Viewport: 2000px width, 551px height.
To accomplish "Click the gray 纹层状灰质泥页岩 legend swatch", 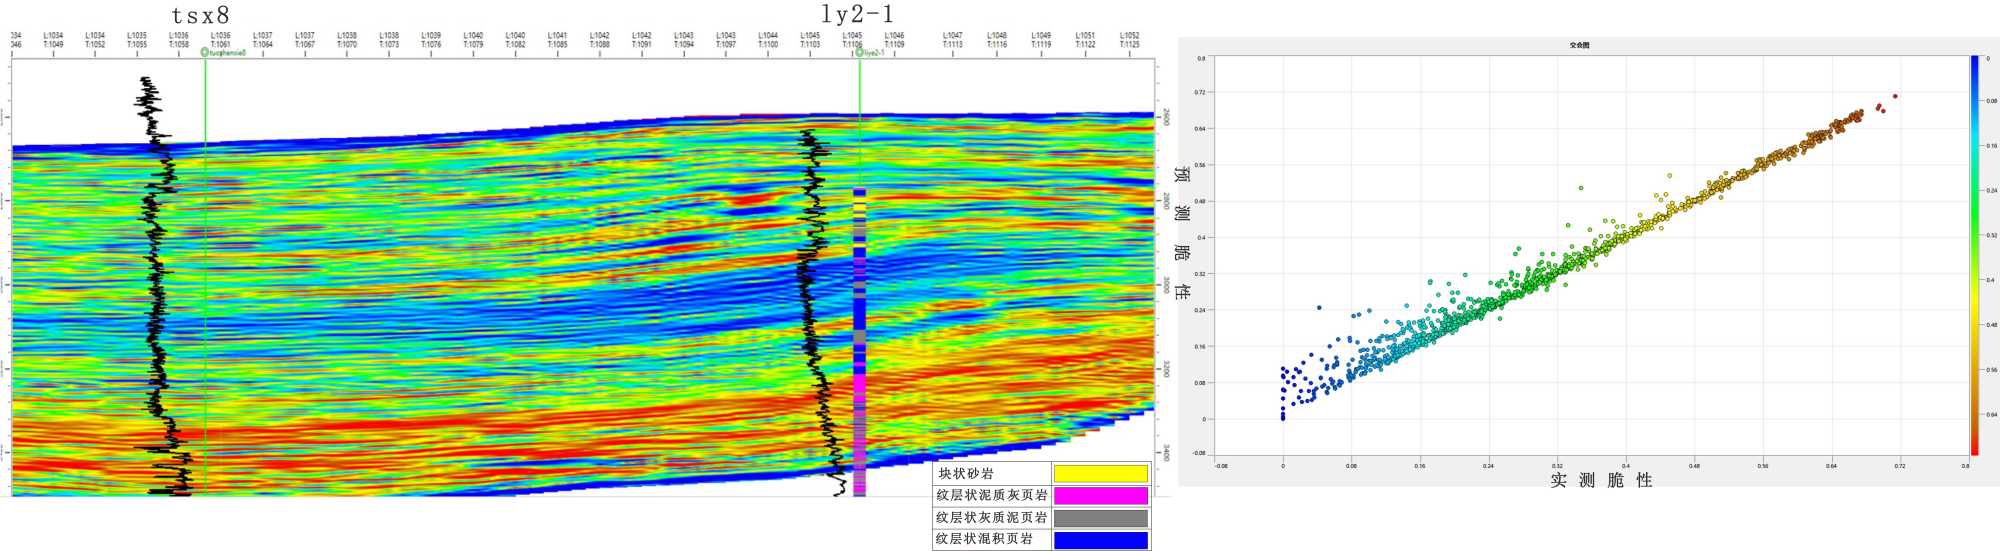I will [x=1100, y=518].
